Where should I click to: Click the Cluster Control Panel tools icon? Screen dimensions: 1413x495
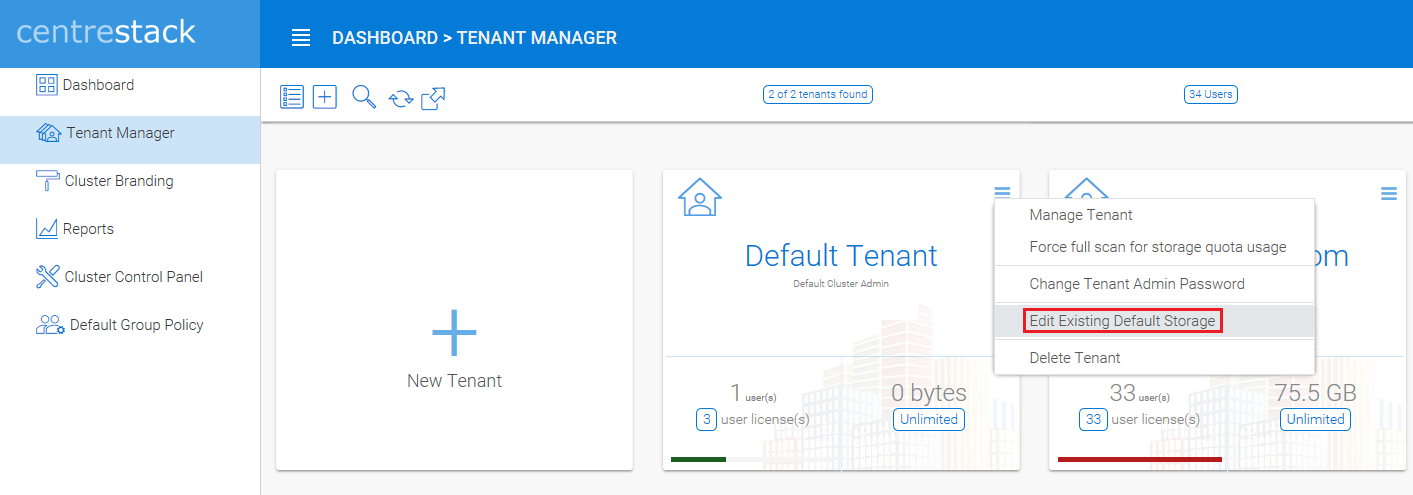pyautogui.click(x=47, y=277)
